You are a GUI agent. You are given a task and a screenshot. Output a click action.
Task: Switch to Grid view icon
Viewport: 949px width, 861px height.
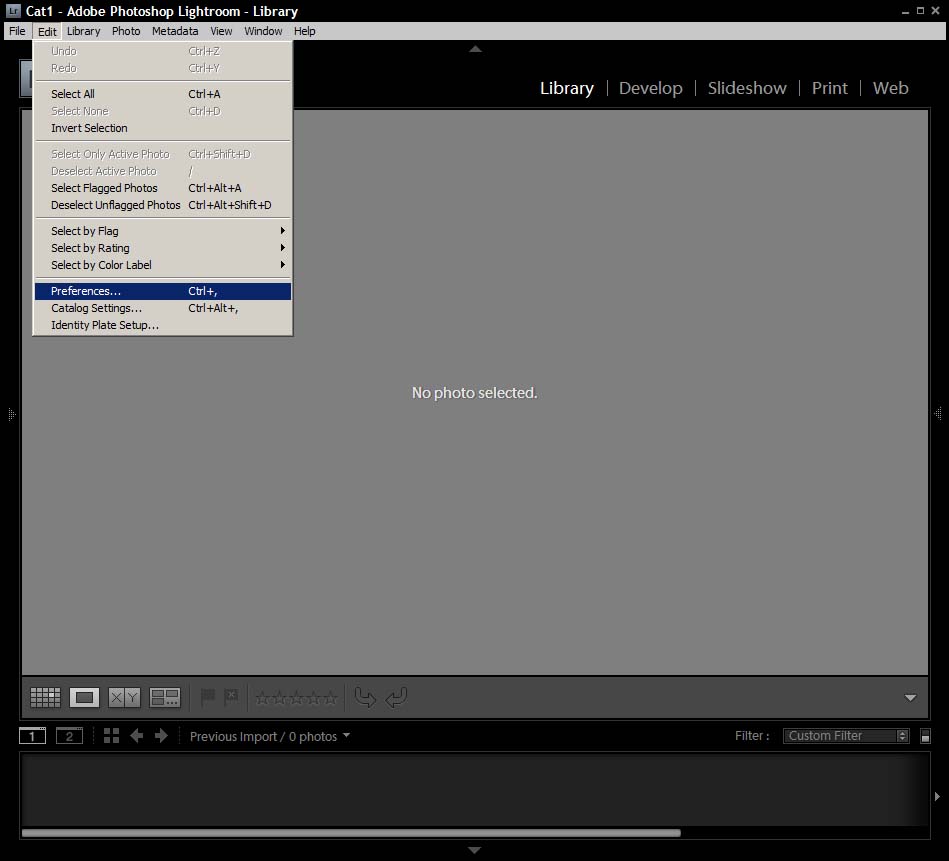[45, 697]
